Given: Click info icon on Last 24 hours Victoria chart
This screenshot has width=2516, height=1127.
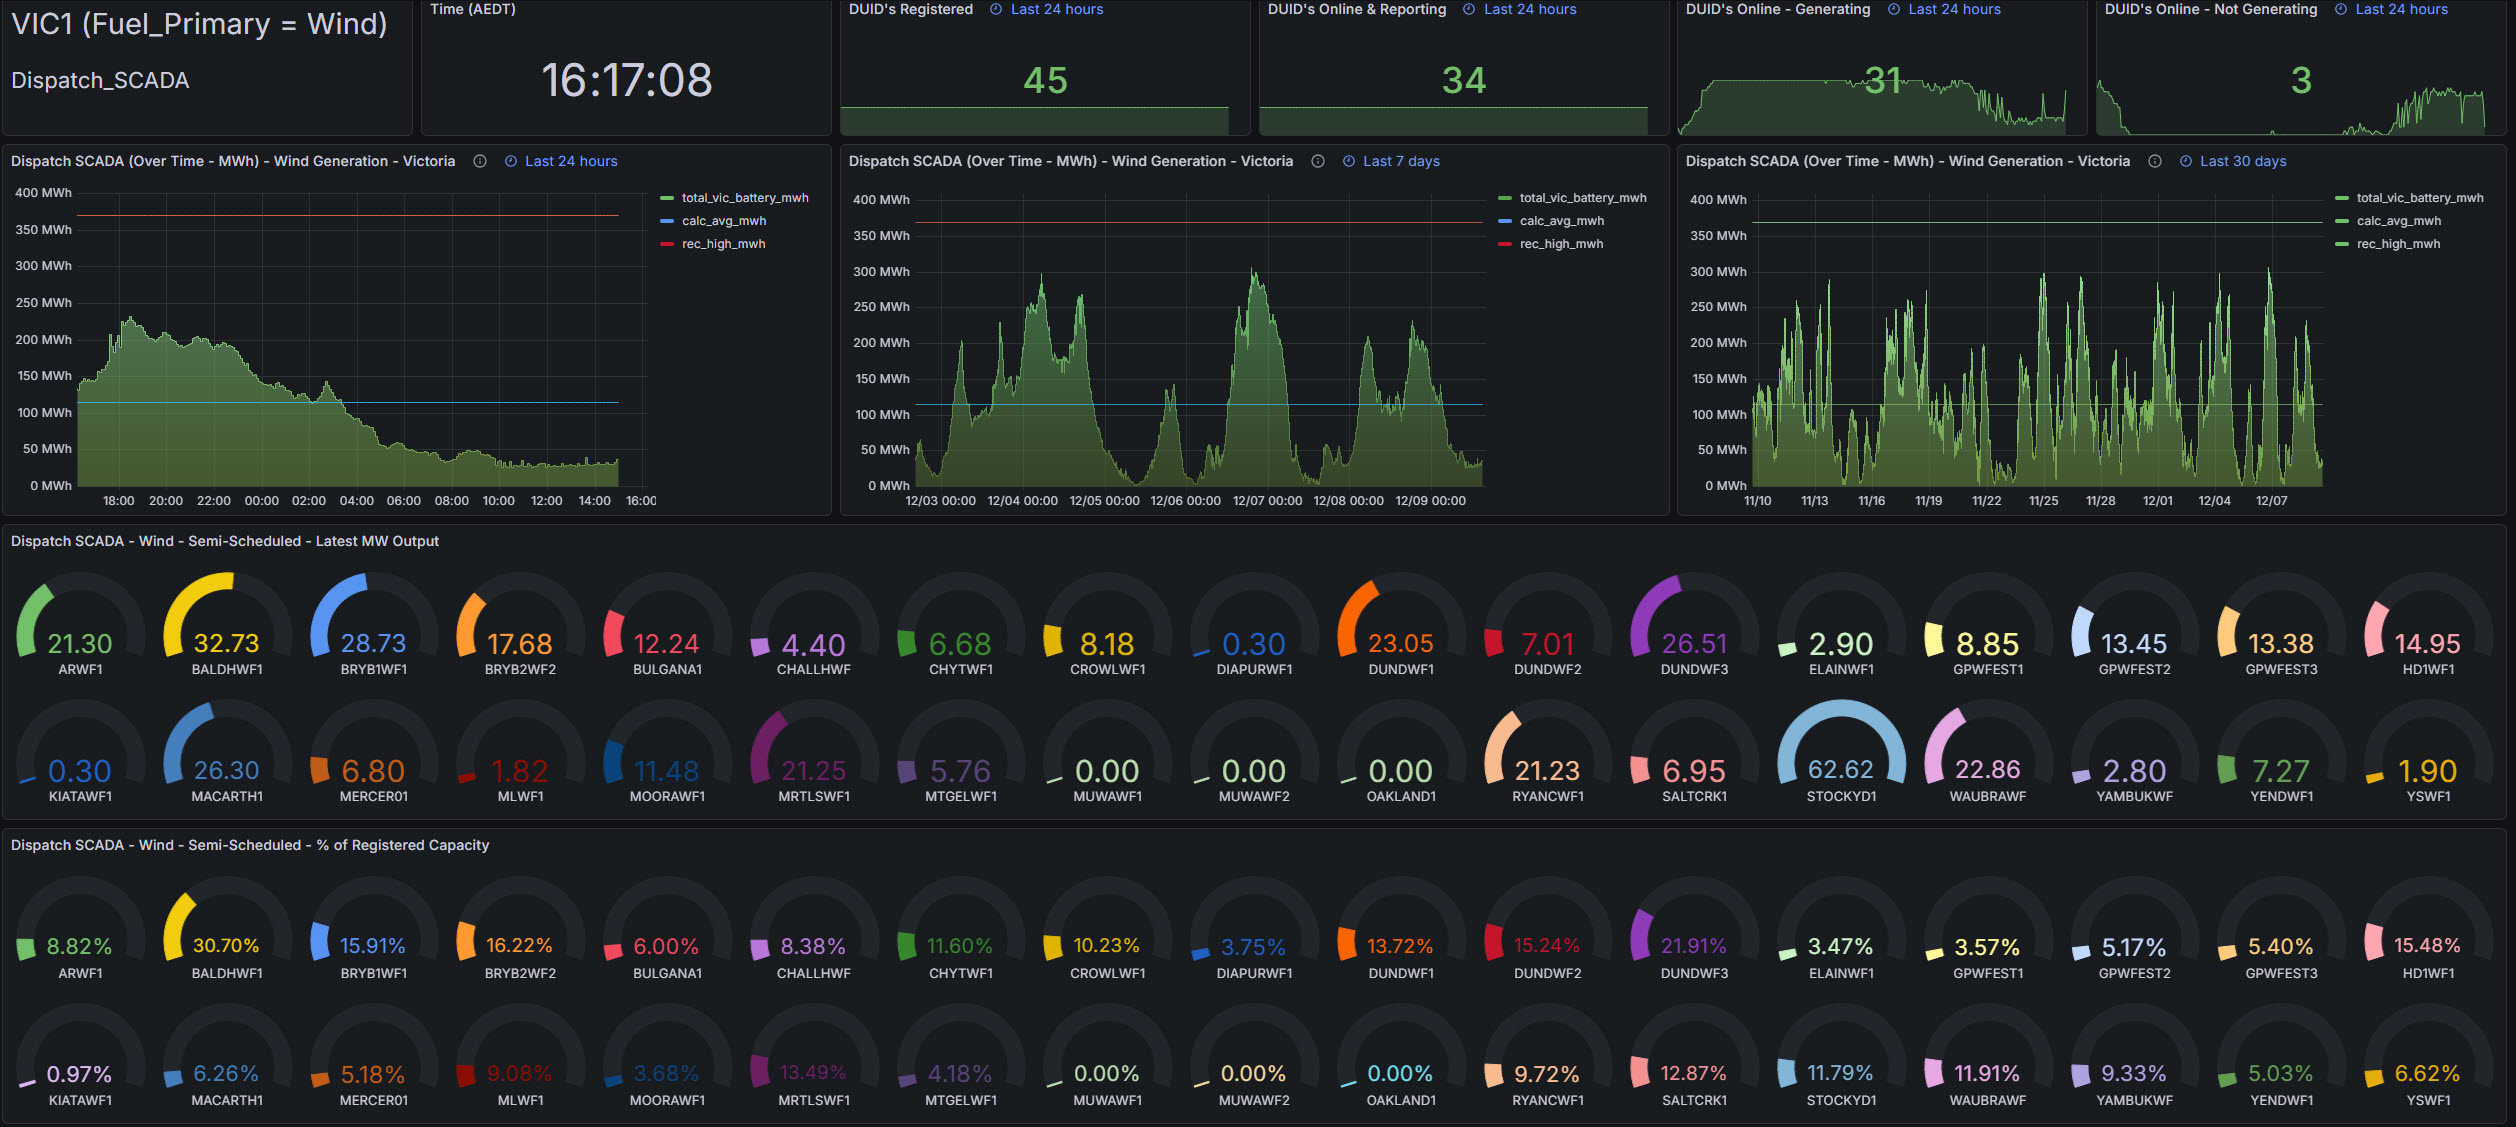Looking at the screenshot, I should pyautogui.click(x=480, y=161).
